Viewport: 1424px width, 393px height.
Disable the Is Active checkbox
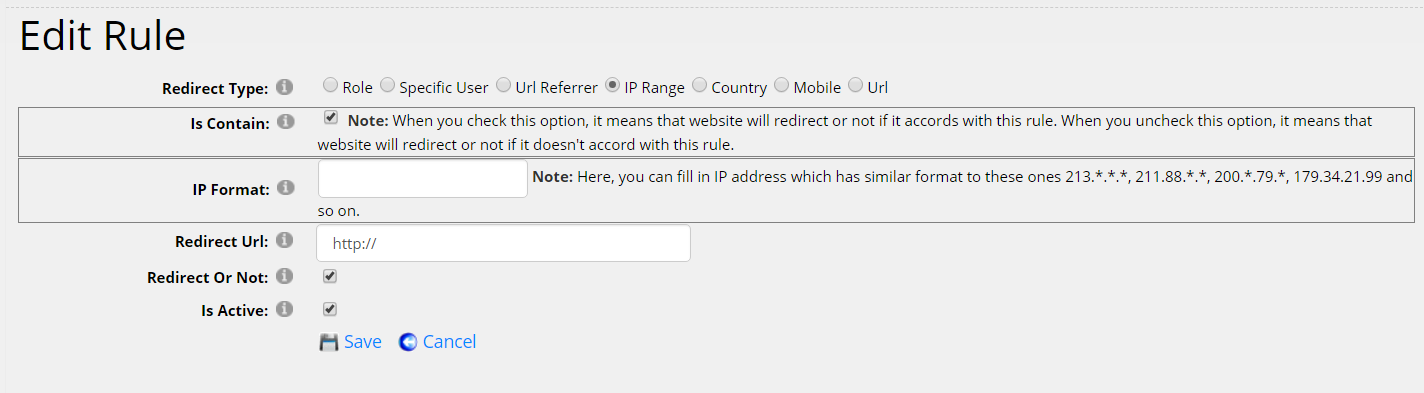330,309
